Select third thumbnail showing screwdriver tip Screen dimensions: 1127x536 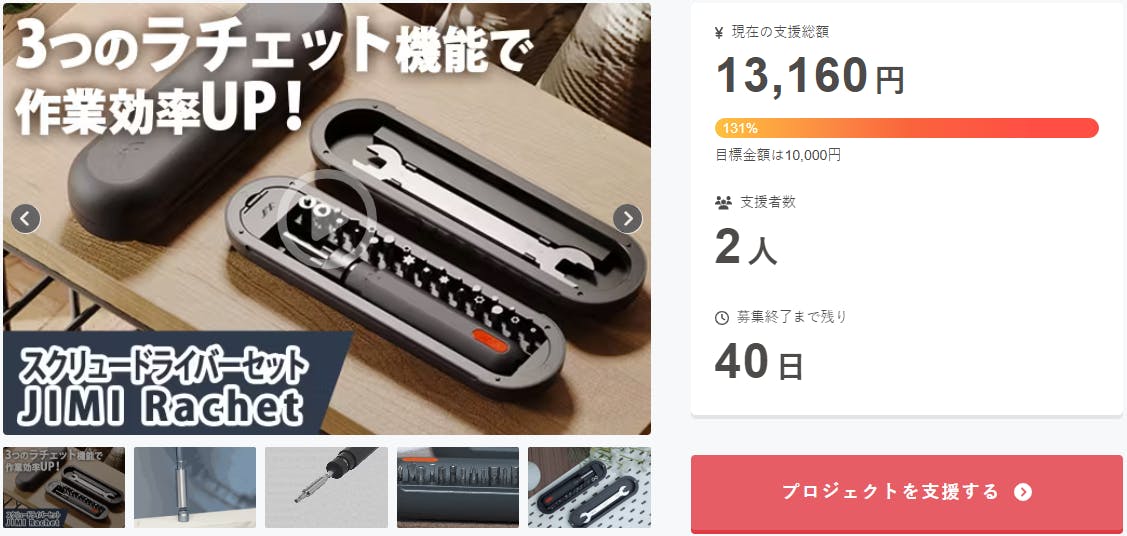(326, 488)
